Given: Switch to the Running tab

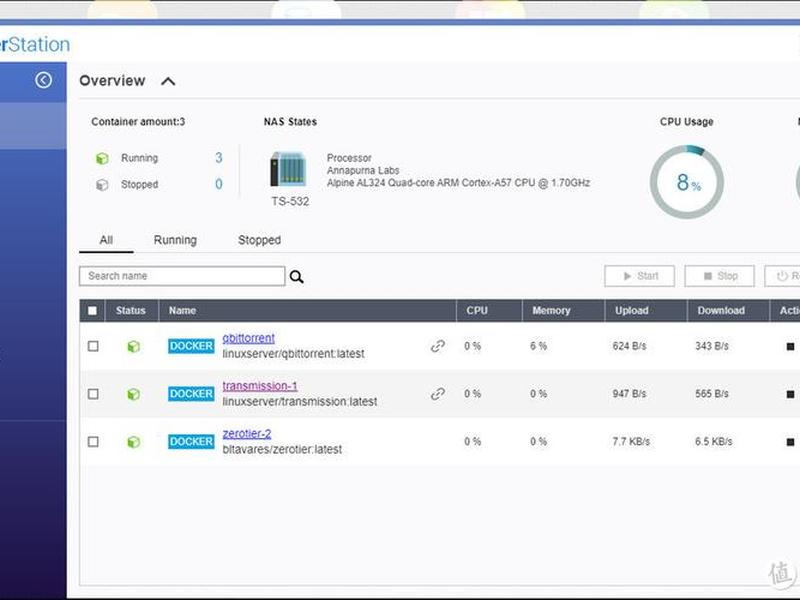Looking at the screenshot, I should (x=175, y=240).
